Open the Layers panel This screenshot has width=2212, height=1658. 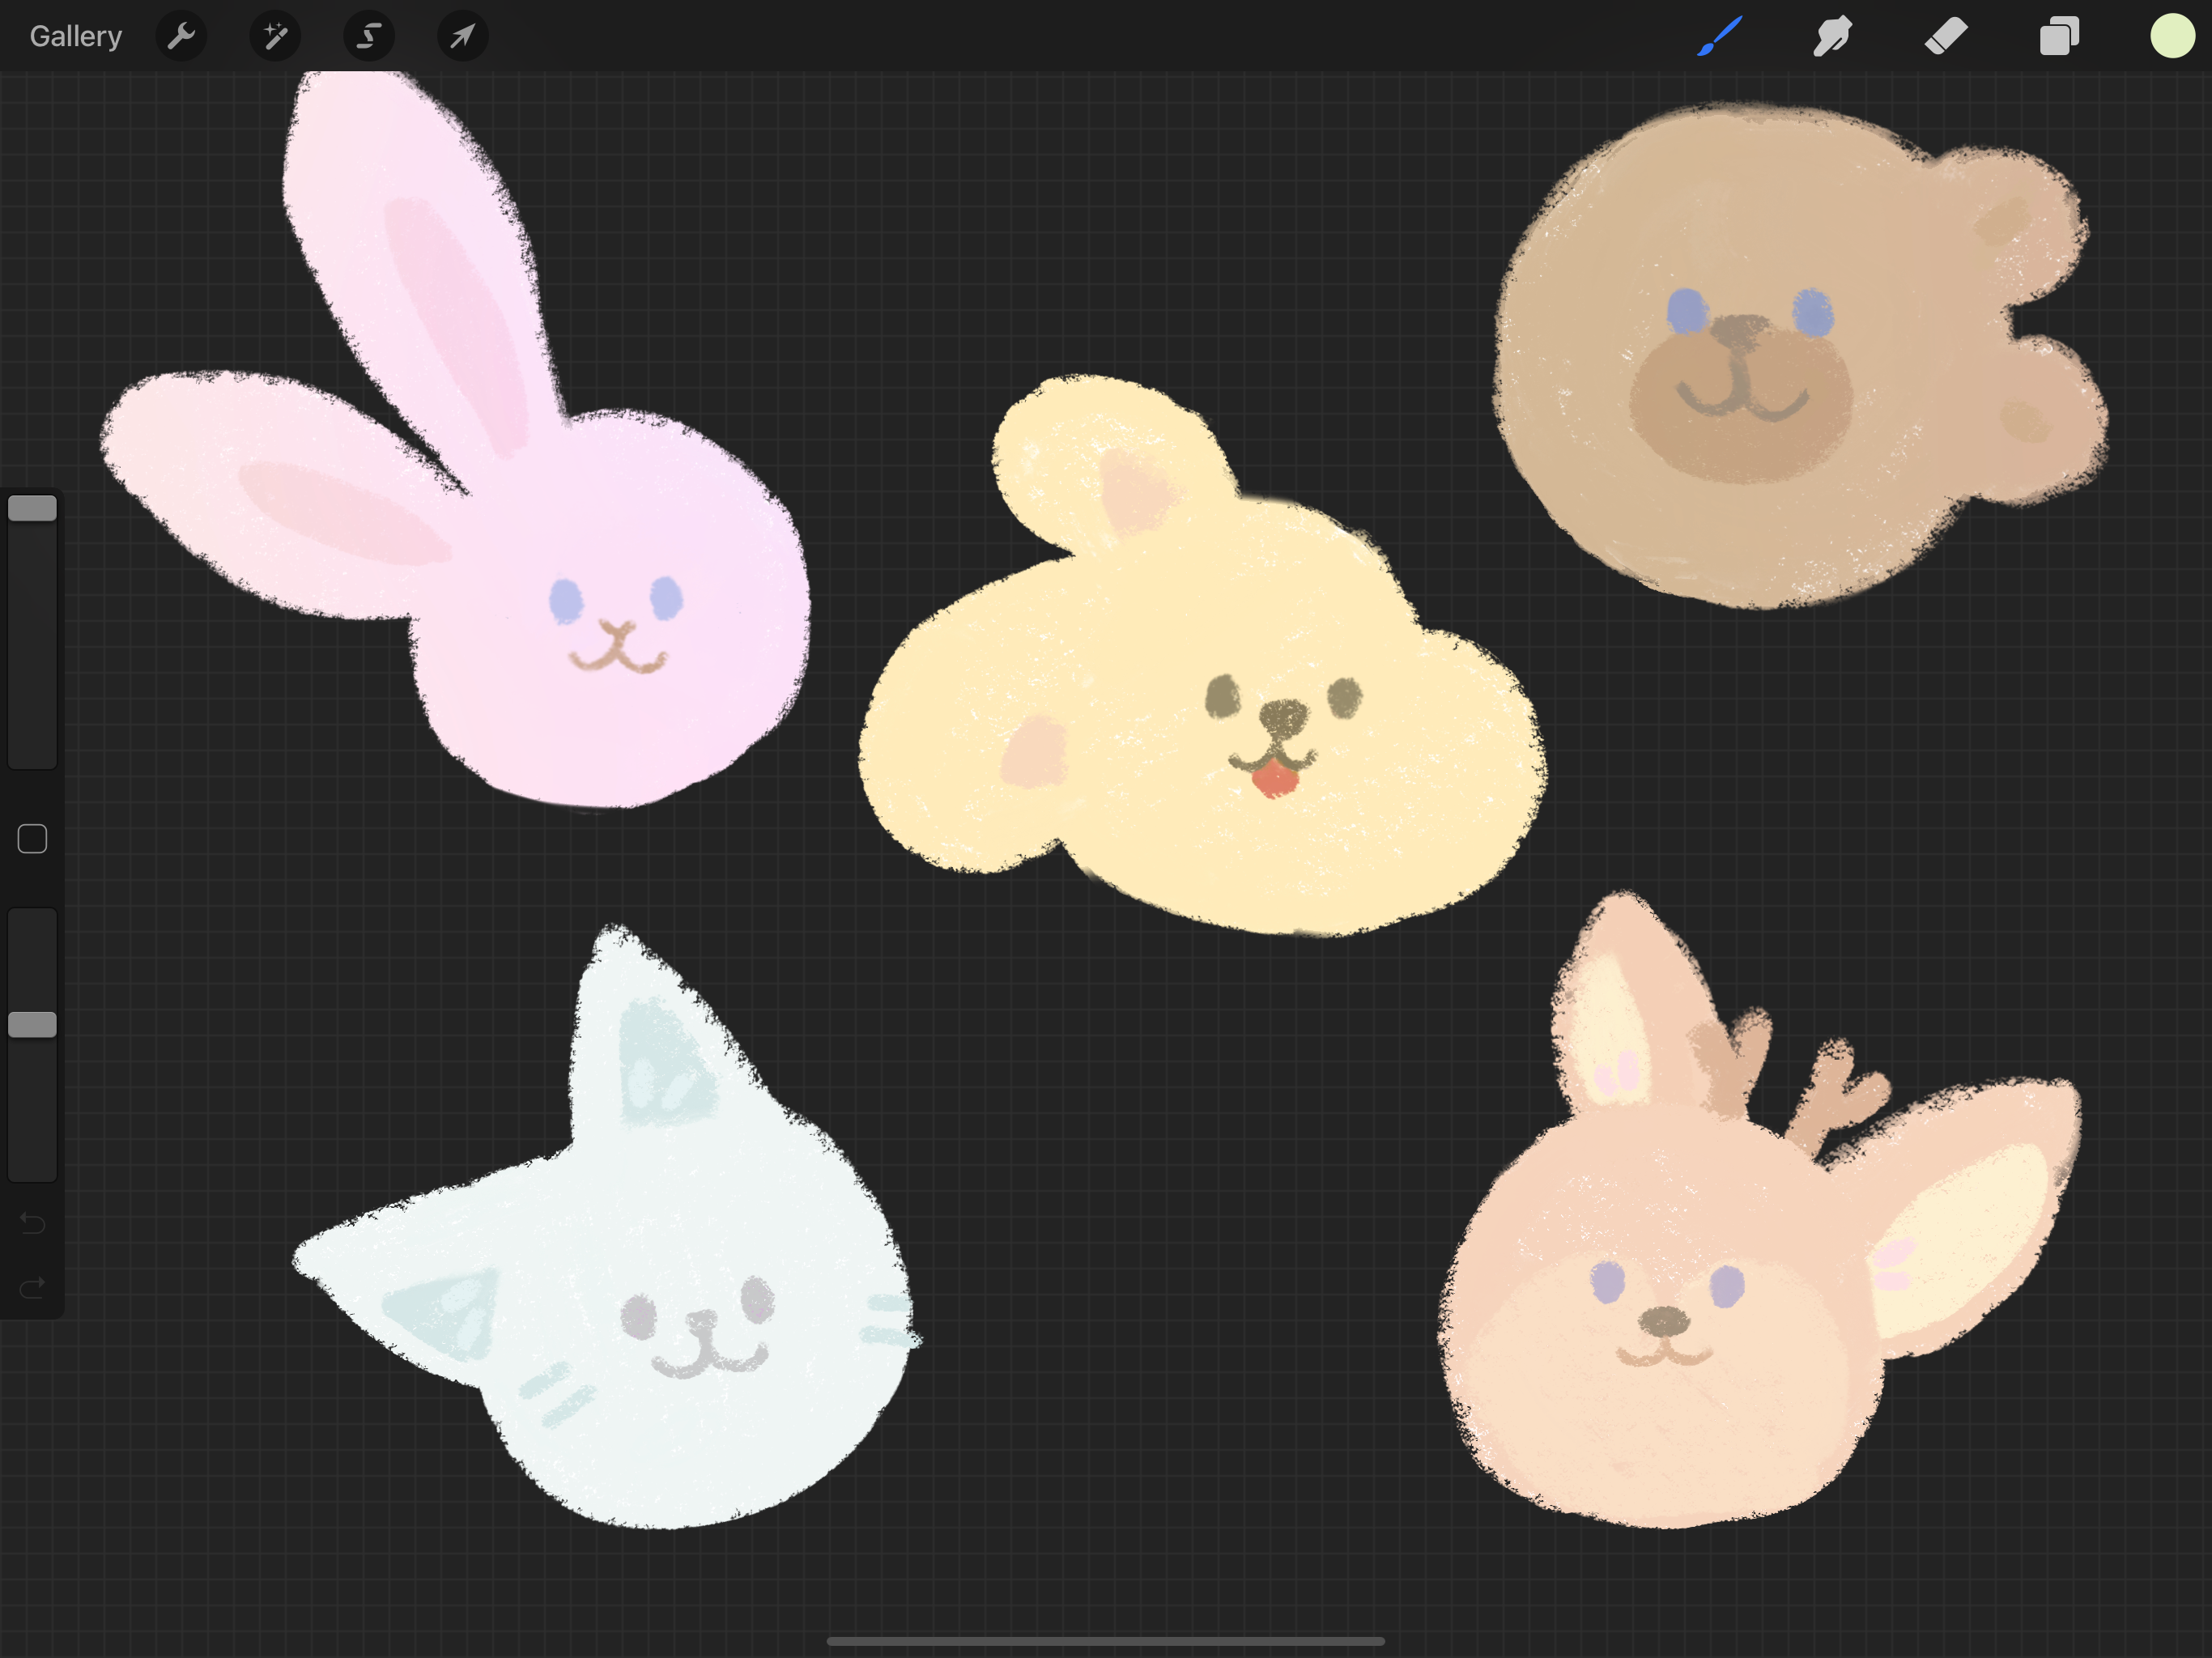coord(2059,36)
